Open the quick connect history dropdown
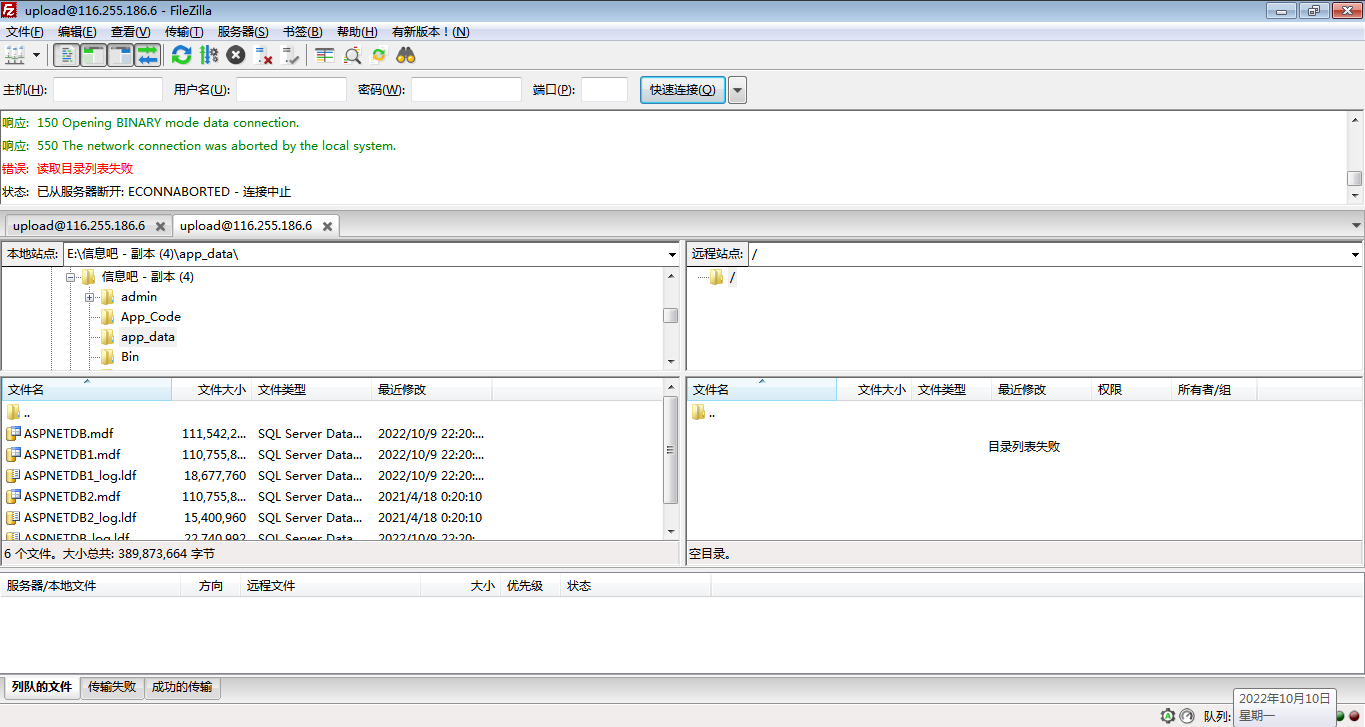Viewport: 1365px width, 727px height. (x=737, y=90)
